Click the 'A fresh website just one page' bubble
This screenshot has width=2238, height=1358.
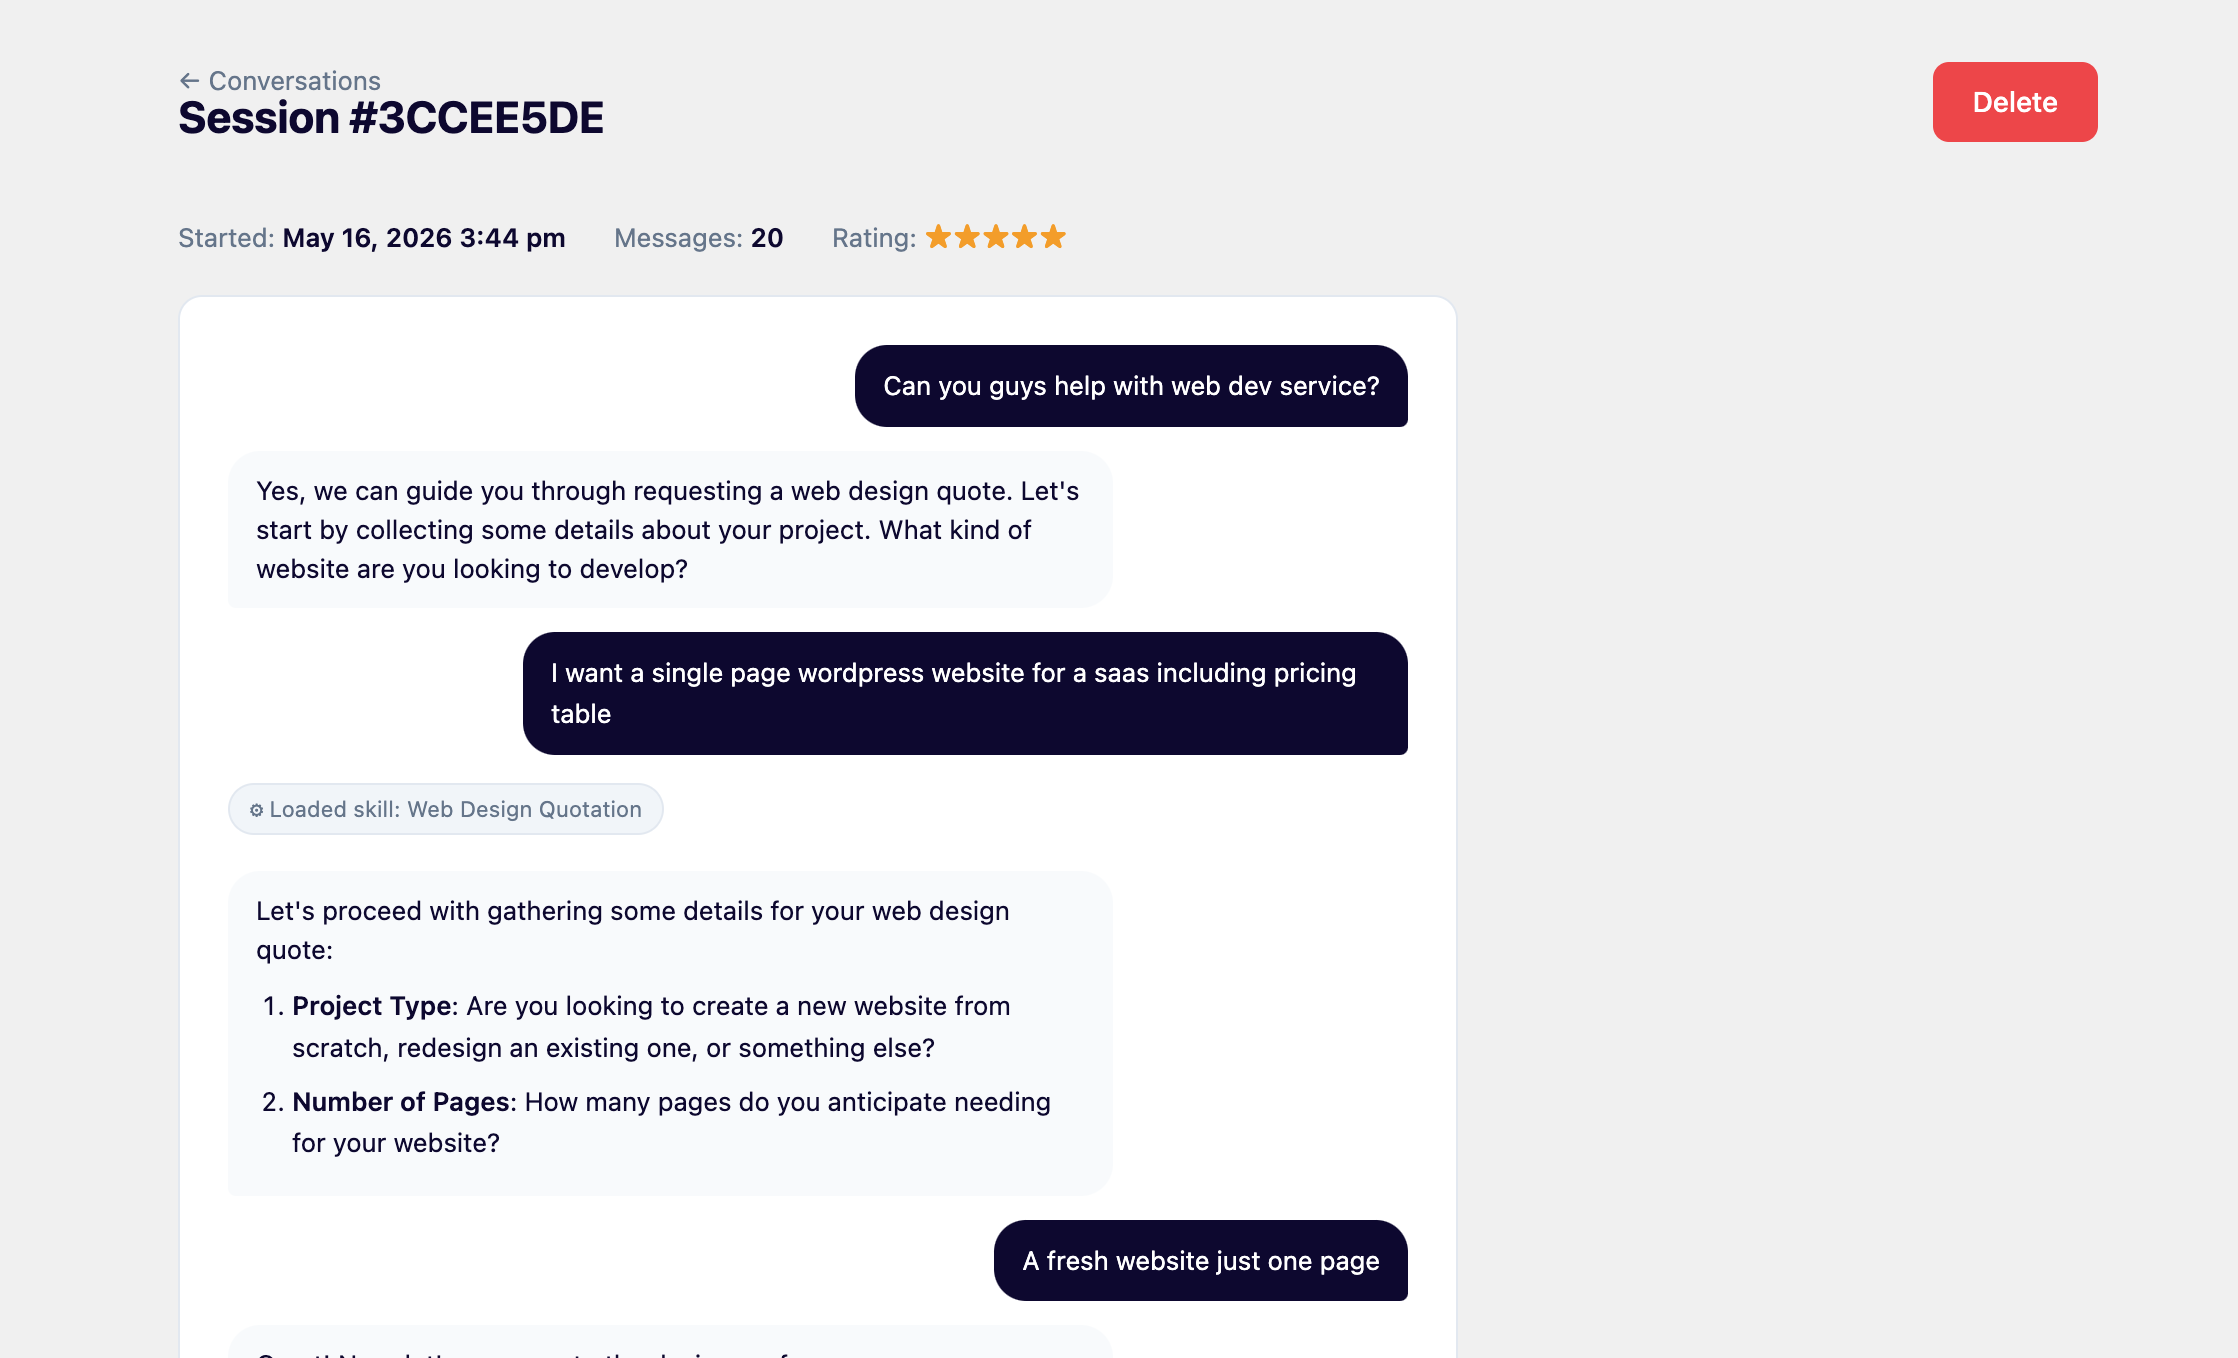coord(1201,1260)
